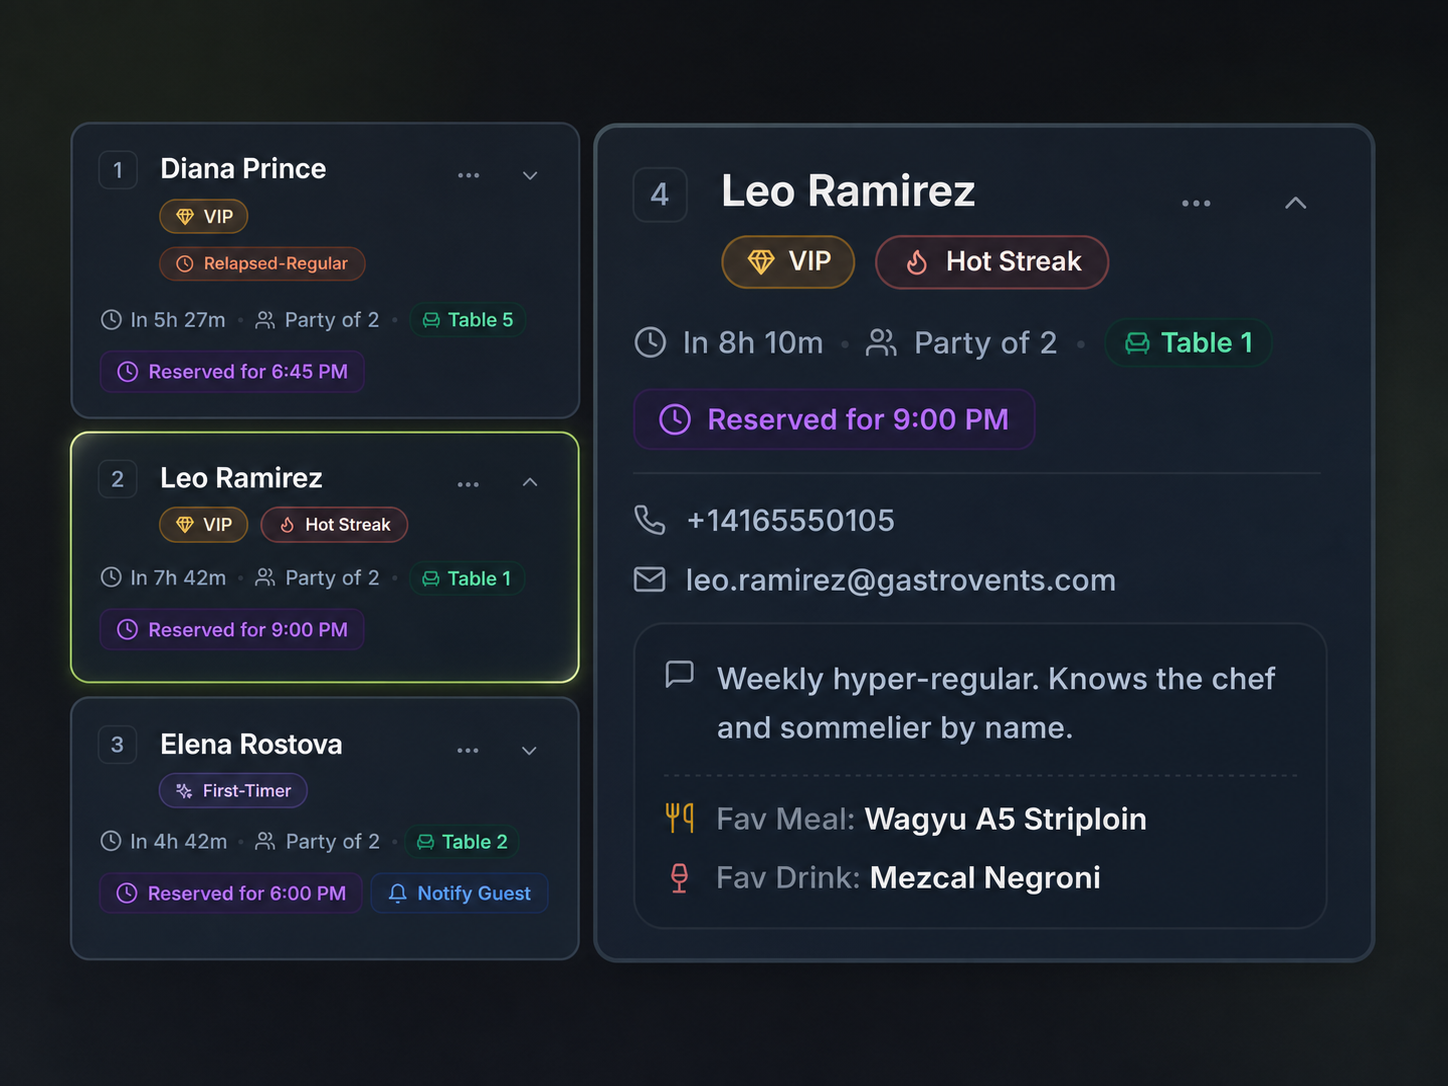
Task: Click the envelope icon next to the email address
Action: (x=650, y=580)
